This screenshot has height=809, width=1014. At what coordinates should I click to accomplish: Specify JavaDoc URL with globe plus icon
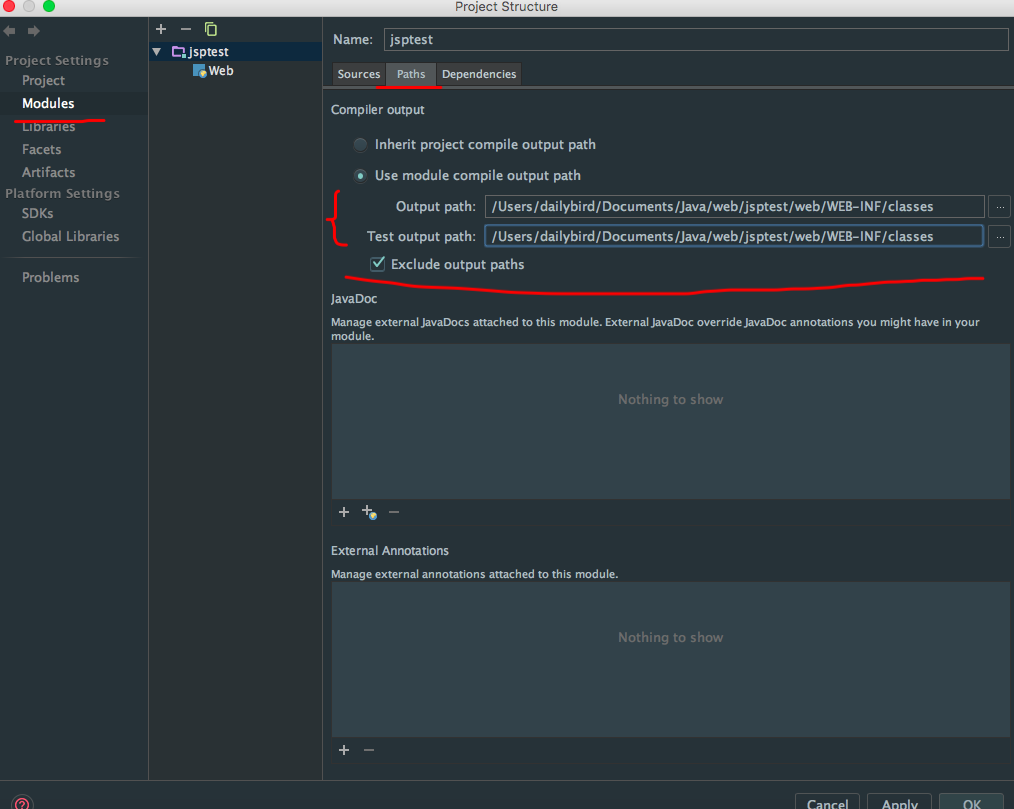(369, 512)
